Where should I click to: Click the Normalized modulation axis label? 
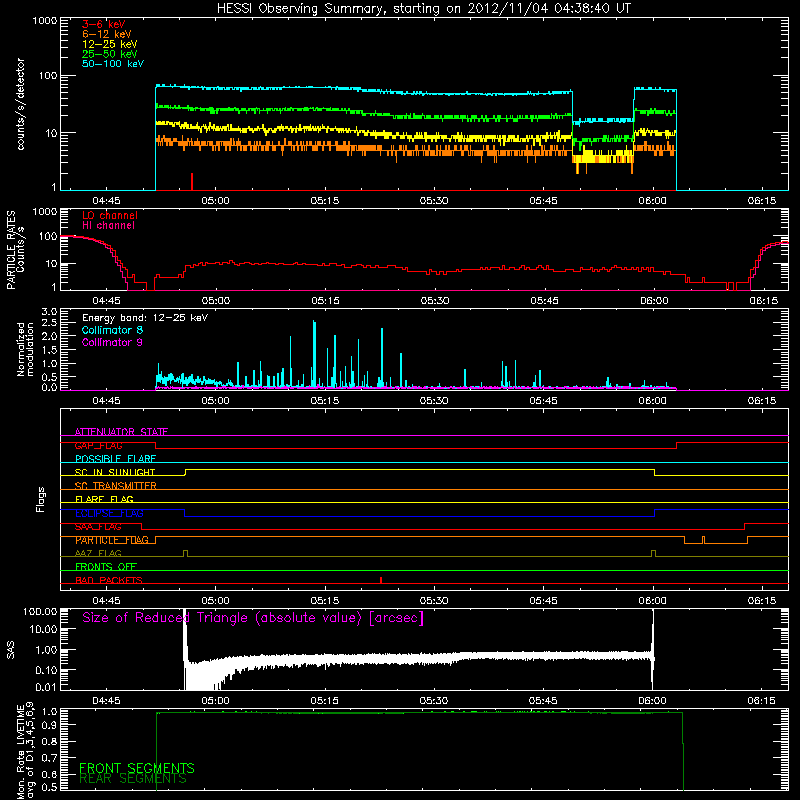25,349
